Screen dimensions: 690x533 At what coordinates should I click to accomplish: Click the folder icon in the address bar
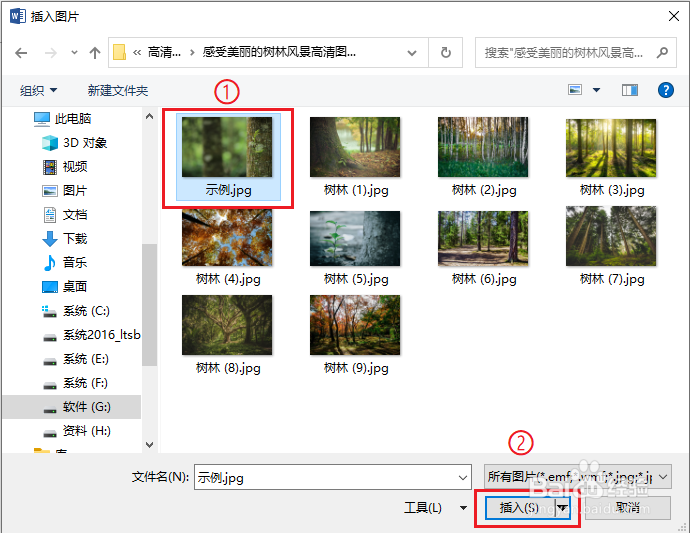[x=119, y=52]
